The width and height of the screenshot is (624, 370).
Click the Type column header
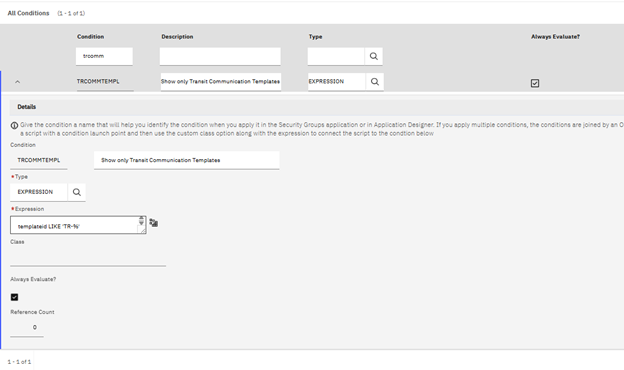click(x=316, y=37)
